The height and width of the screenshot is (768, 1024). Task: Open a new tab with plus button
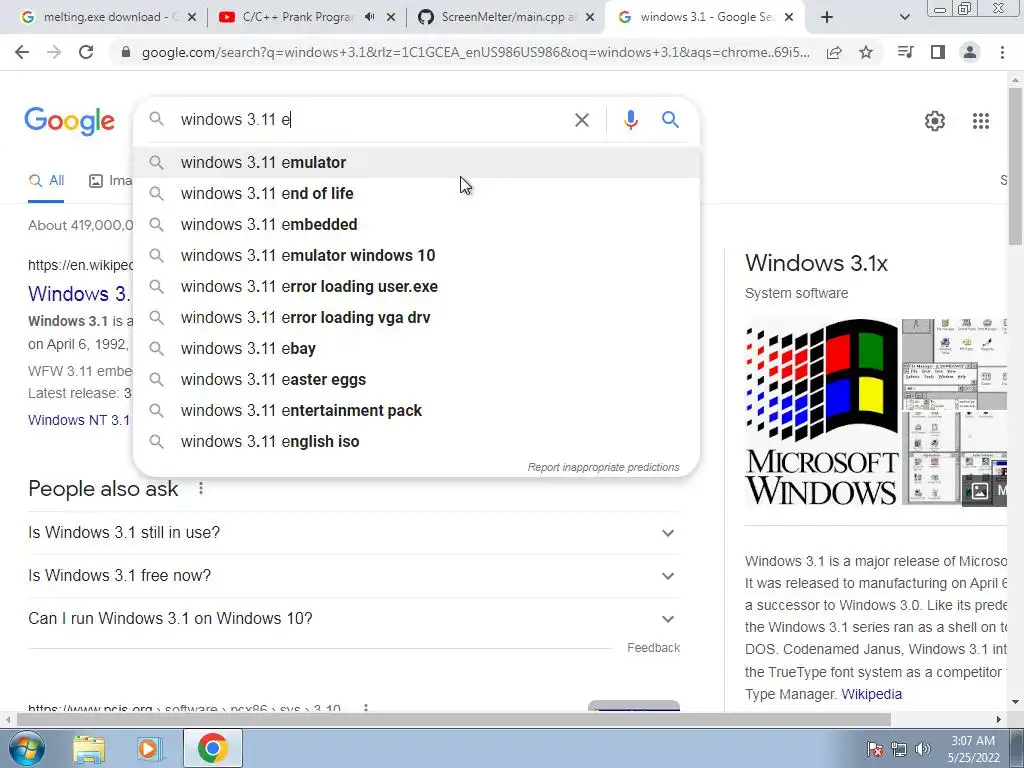[827, 18]
